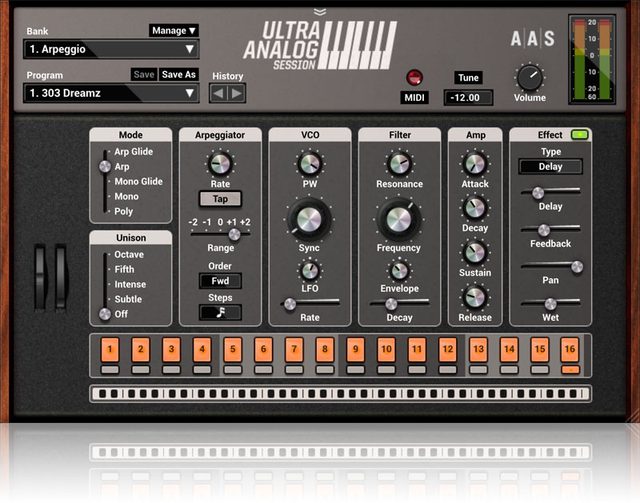Click the VCO Sync knob
This screenshot has width=640, height=503.
pos(309,219)
